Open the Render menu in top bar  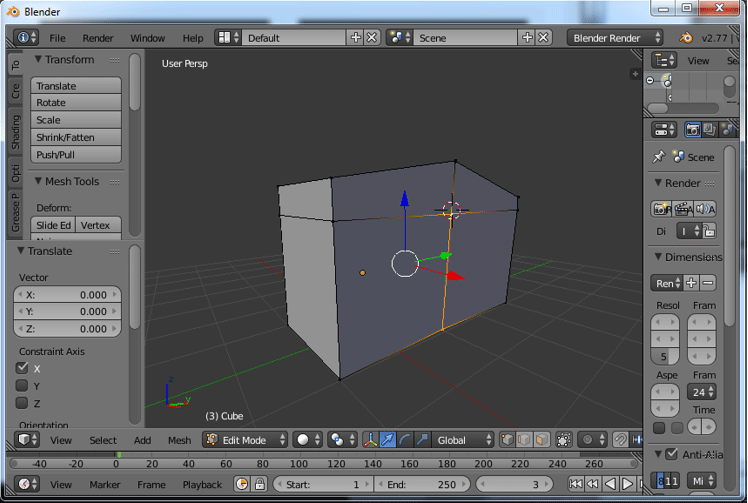[x=98, y=38]
